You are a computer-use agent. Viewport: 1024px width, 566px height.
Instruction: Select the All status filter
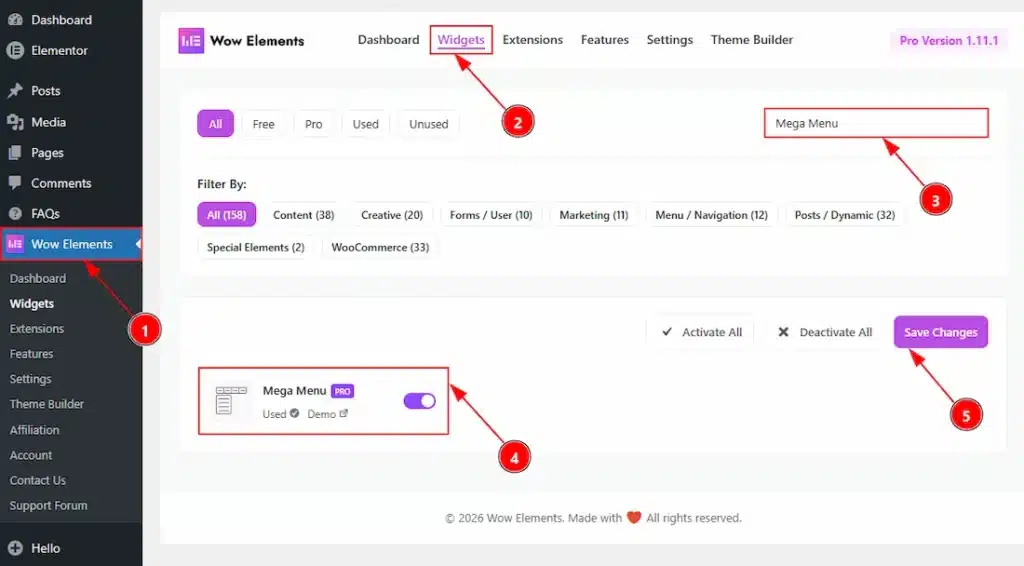click(x=216, y=124)
